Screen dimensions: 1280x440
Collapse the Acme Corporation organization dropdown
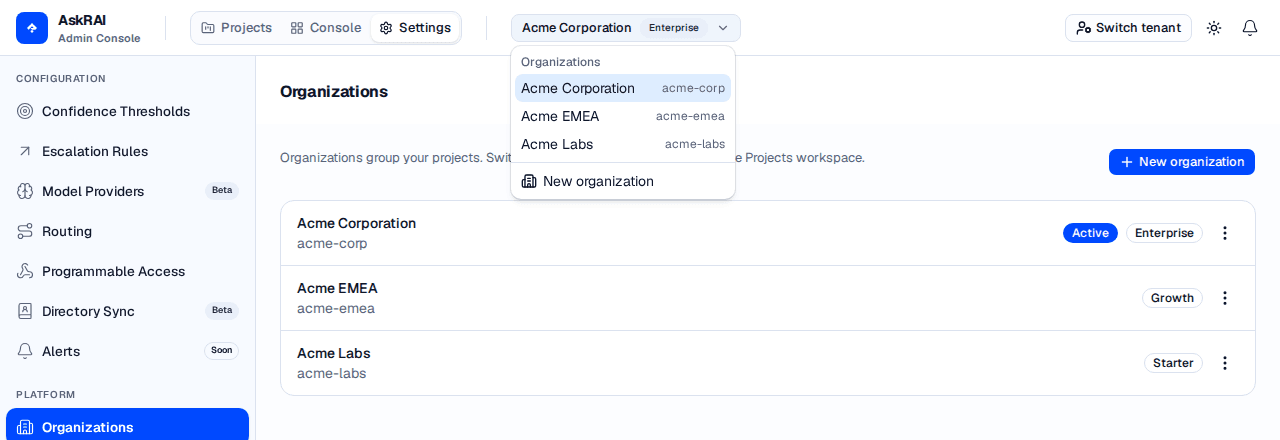click(626, 28)
